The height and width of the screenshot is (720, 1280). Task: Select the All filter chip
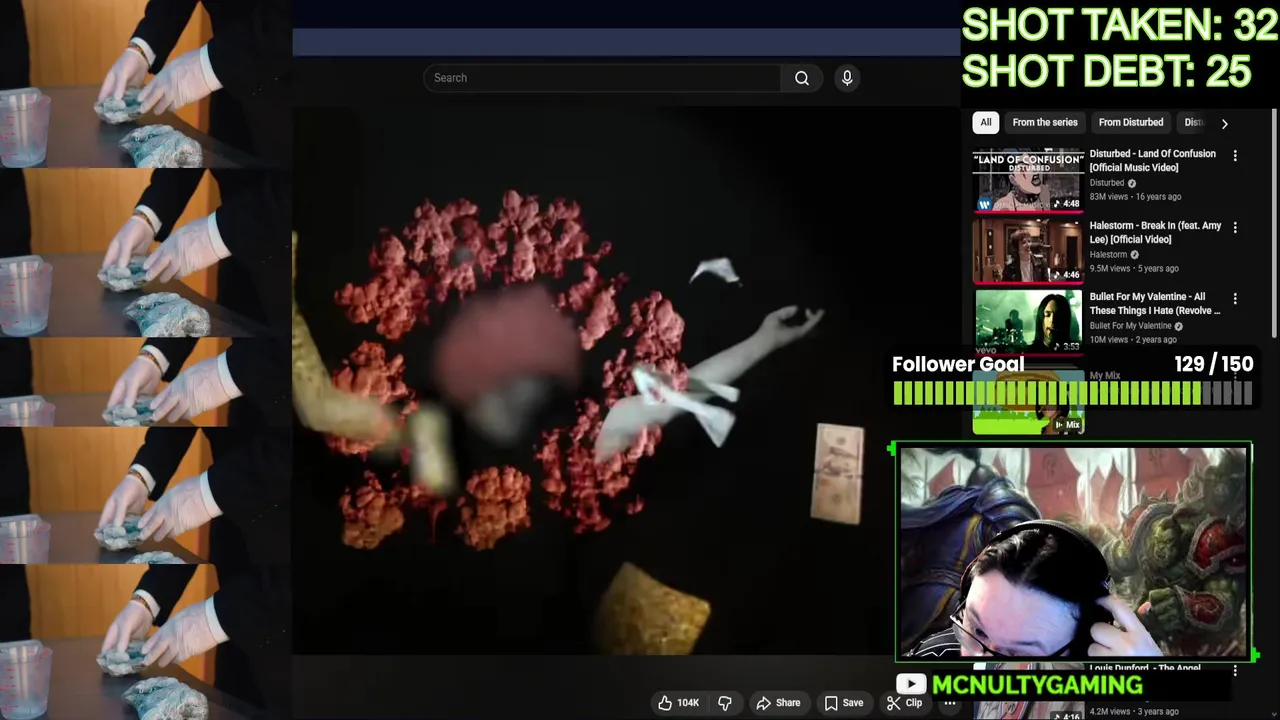pyautogui.click(x=986, y=122)
